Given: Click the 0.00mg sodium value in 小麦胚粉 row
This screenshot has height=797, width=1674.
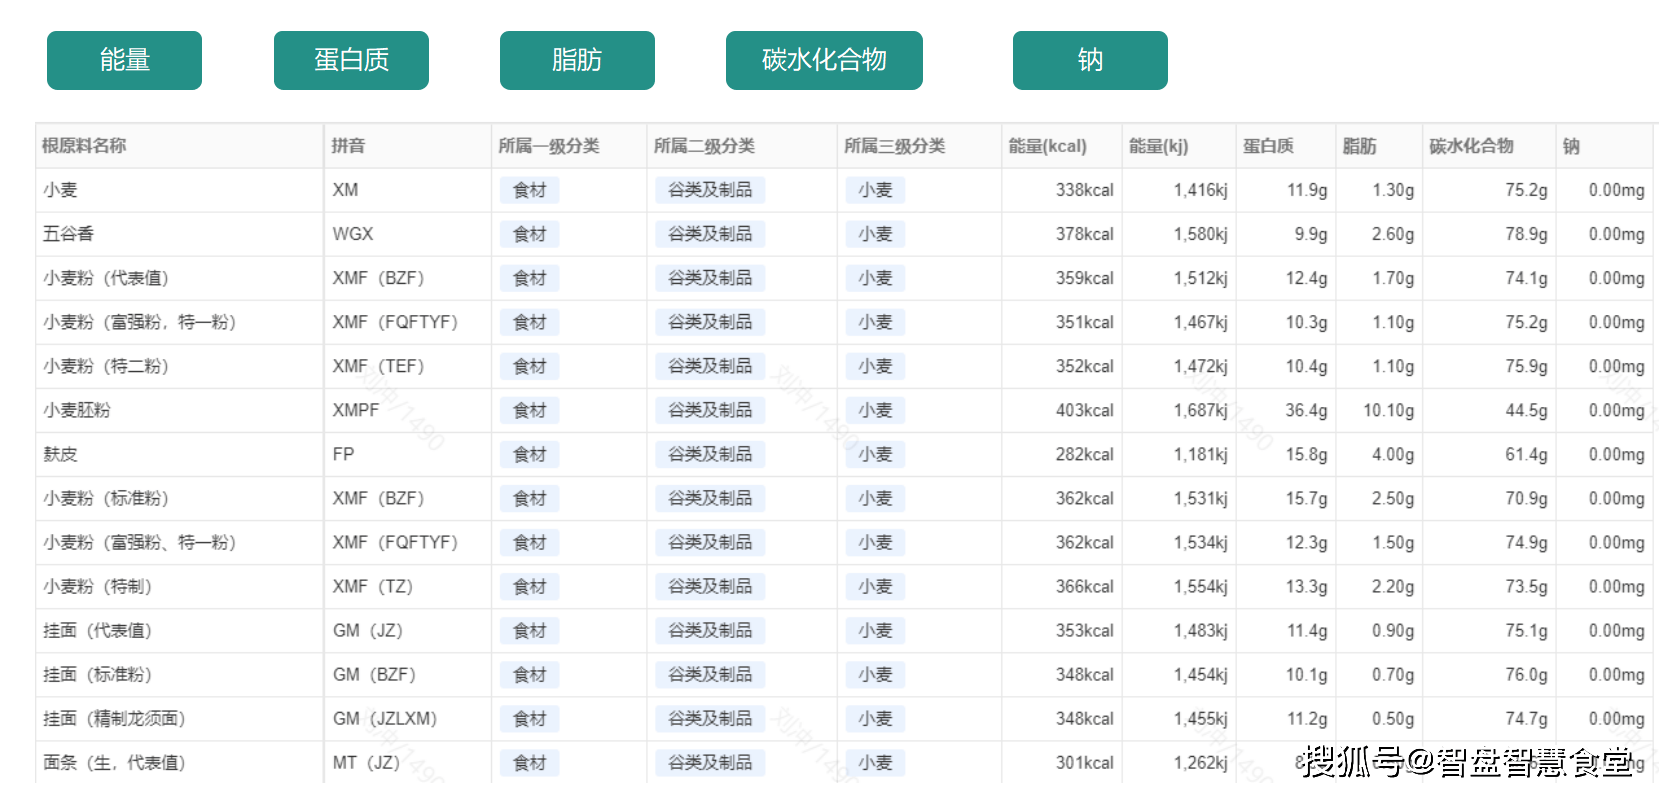Looking at the screenshot, I should point(1616,410).
